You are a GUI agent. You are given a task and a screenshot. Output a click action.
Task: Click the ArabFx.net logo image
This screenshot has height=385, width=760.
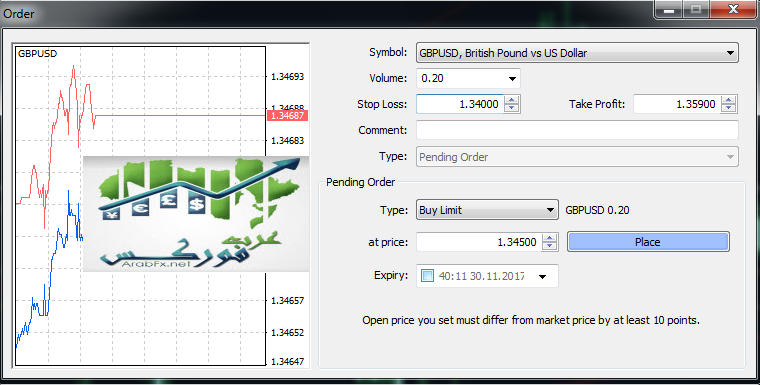(196, 214)
